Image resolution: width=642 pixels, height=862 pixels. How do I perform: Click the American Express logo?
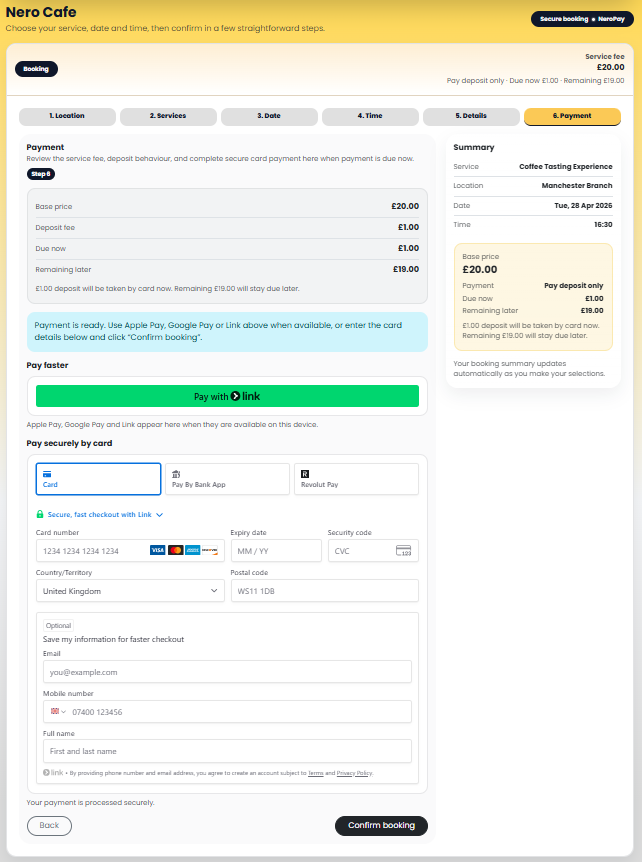tap(192, 551)
